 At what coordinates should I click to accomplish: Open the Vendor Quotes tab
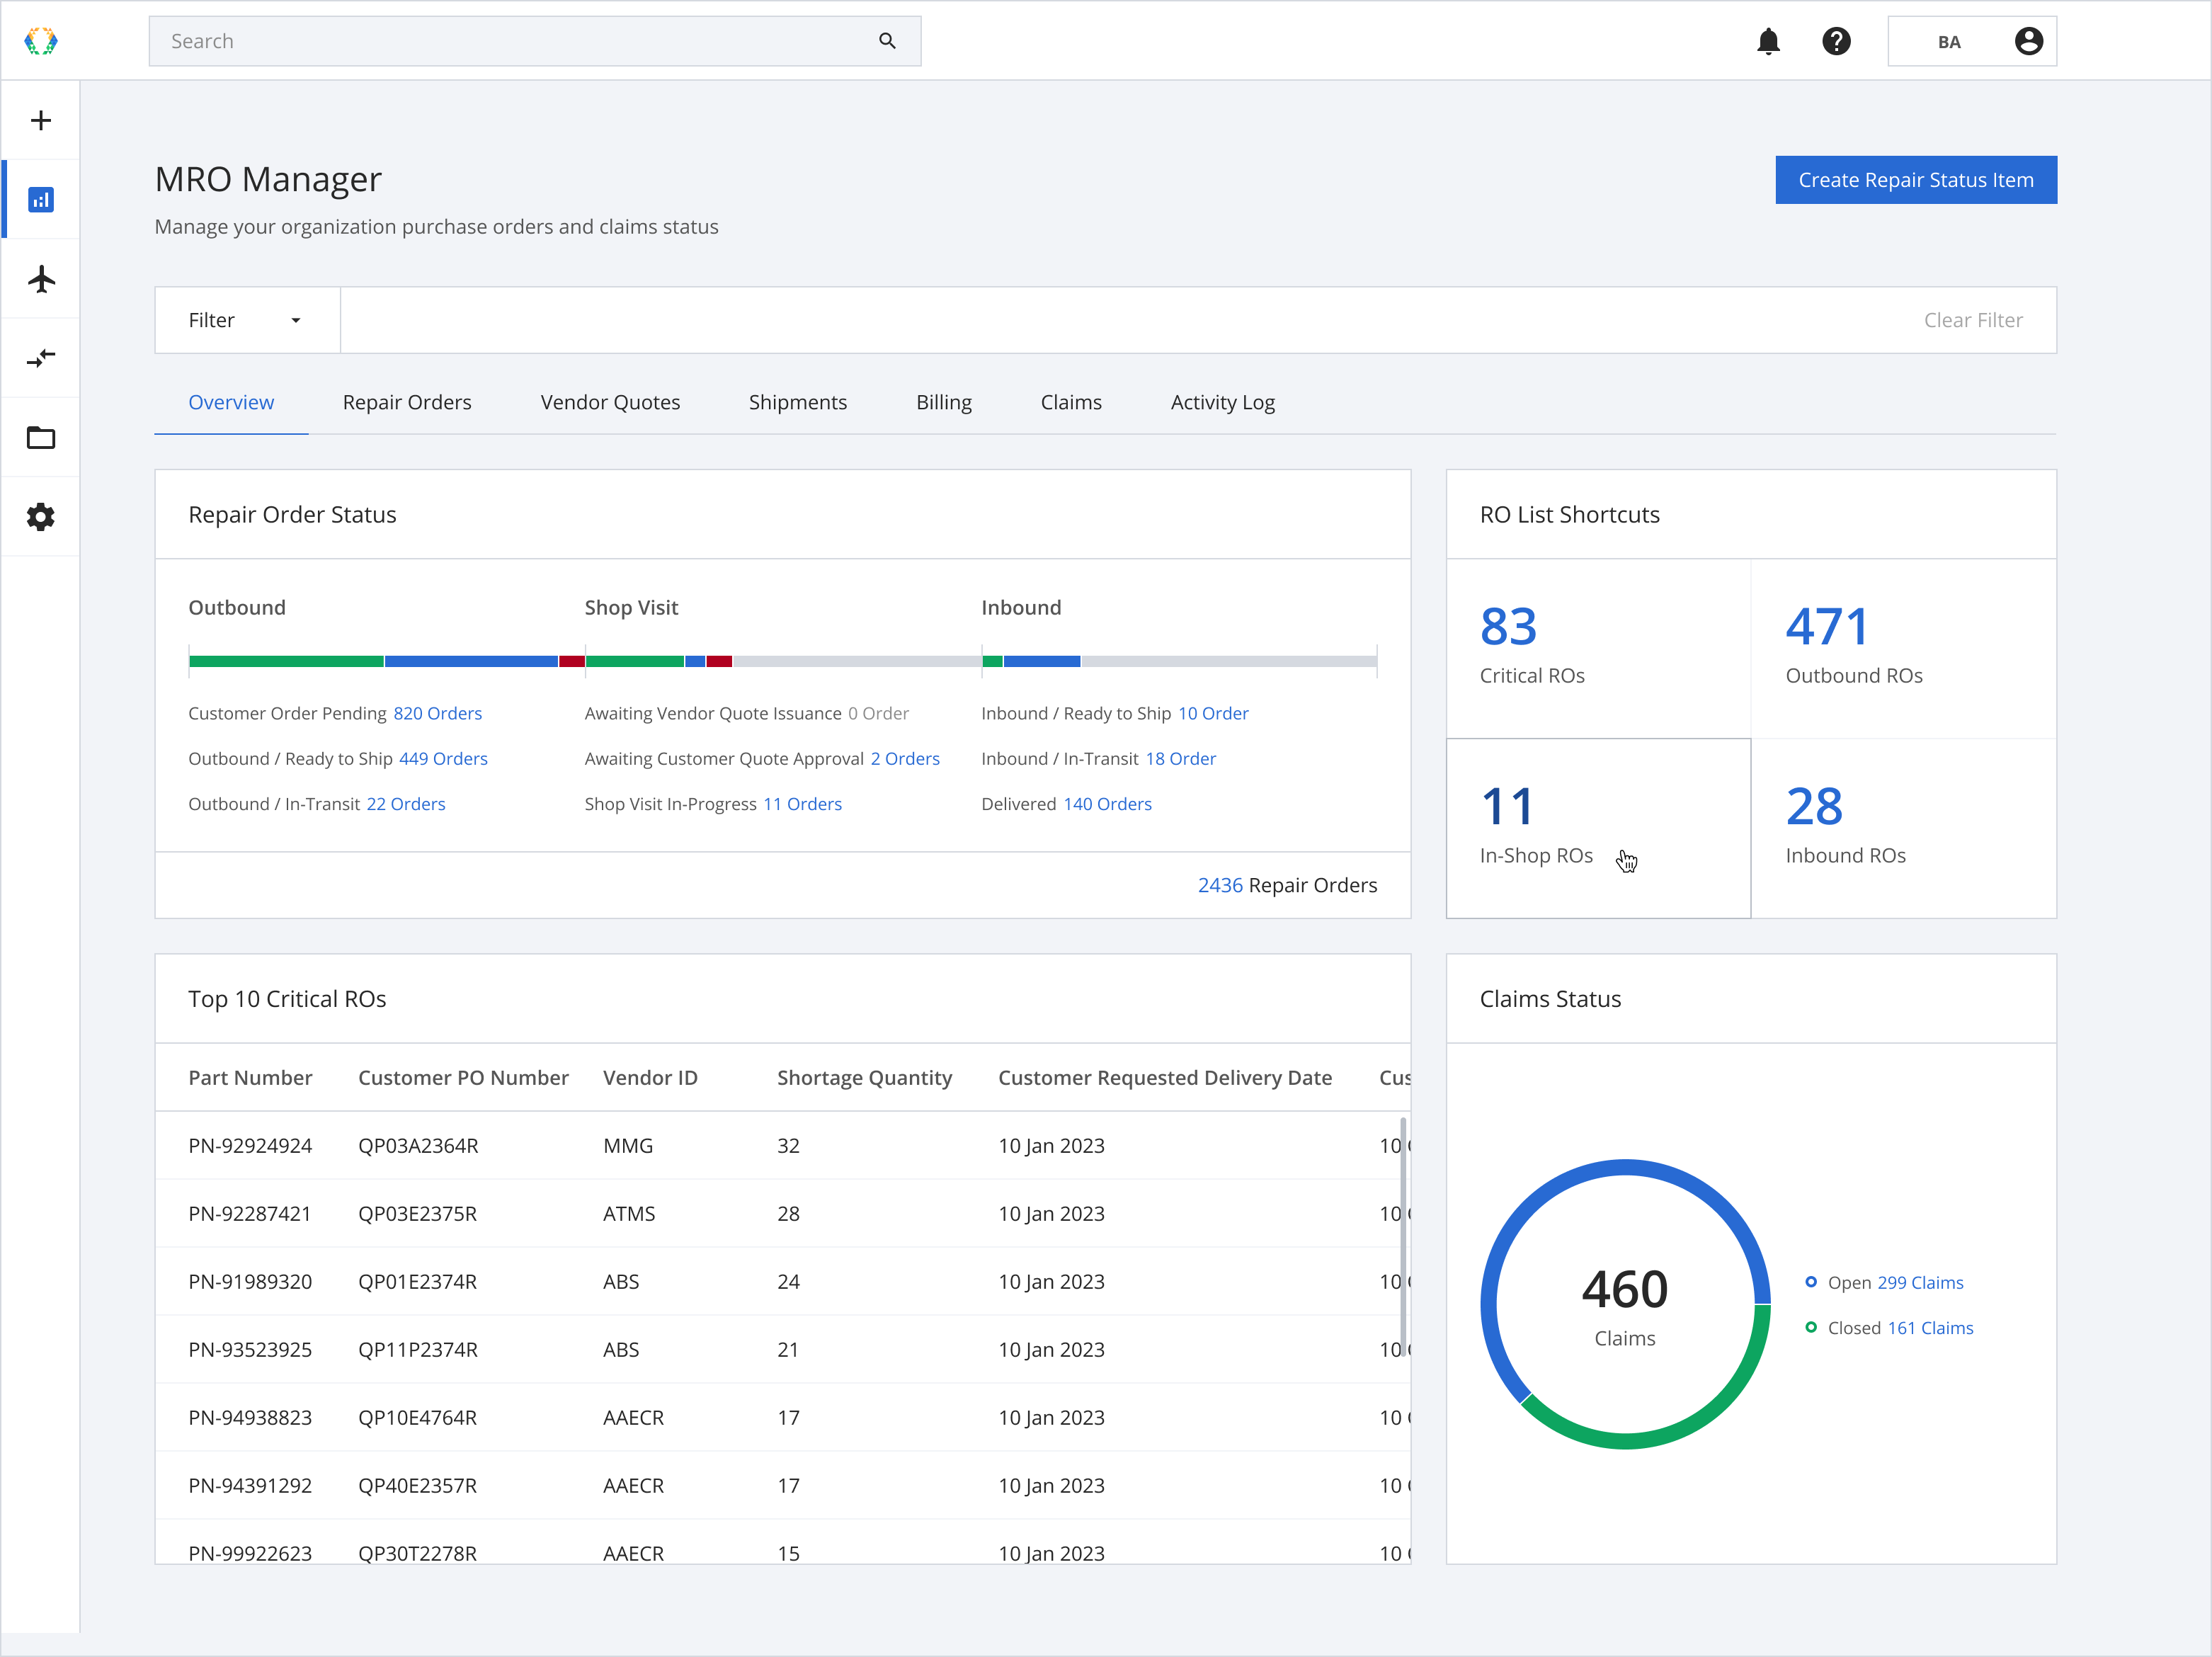pos(610,402)
